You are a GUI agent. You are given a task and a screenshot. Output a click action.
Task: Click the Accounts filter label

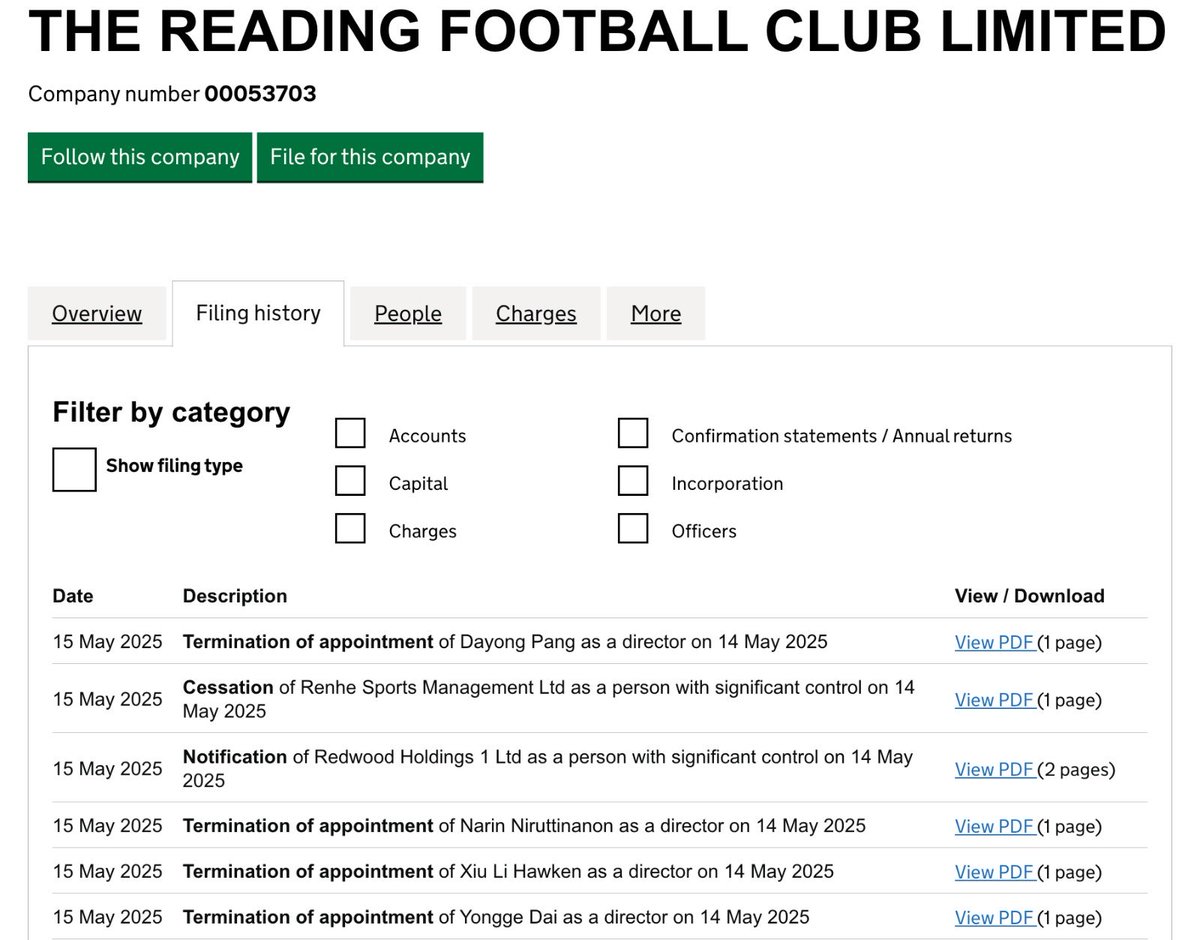coord(427,436)
